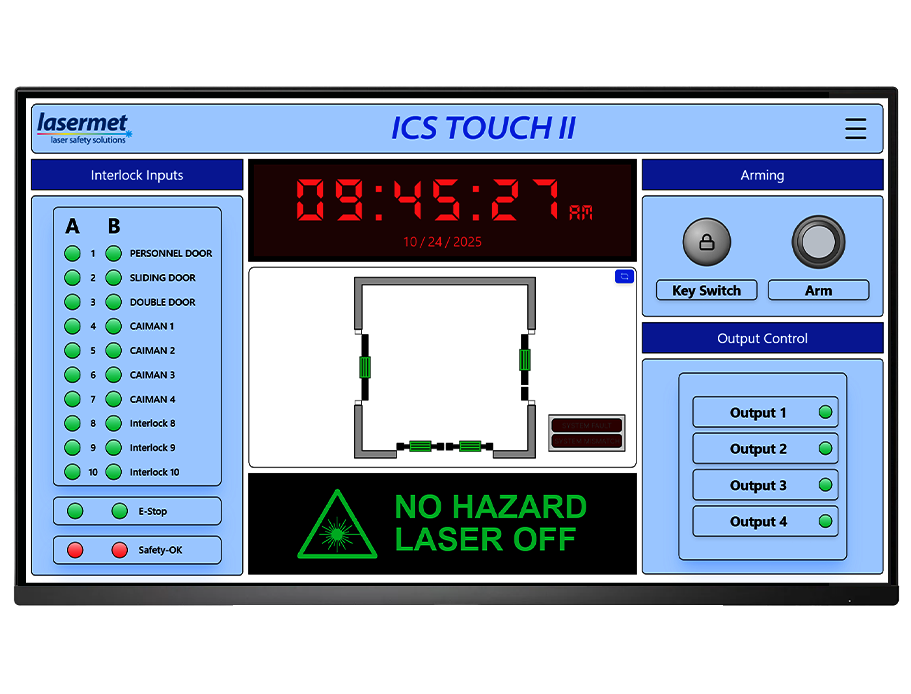Click the SYSTEM MISMATCH indicator display

(x=586, y=441)
